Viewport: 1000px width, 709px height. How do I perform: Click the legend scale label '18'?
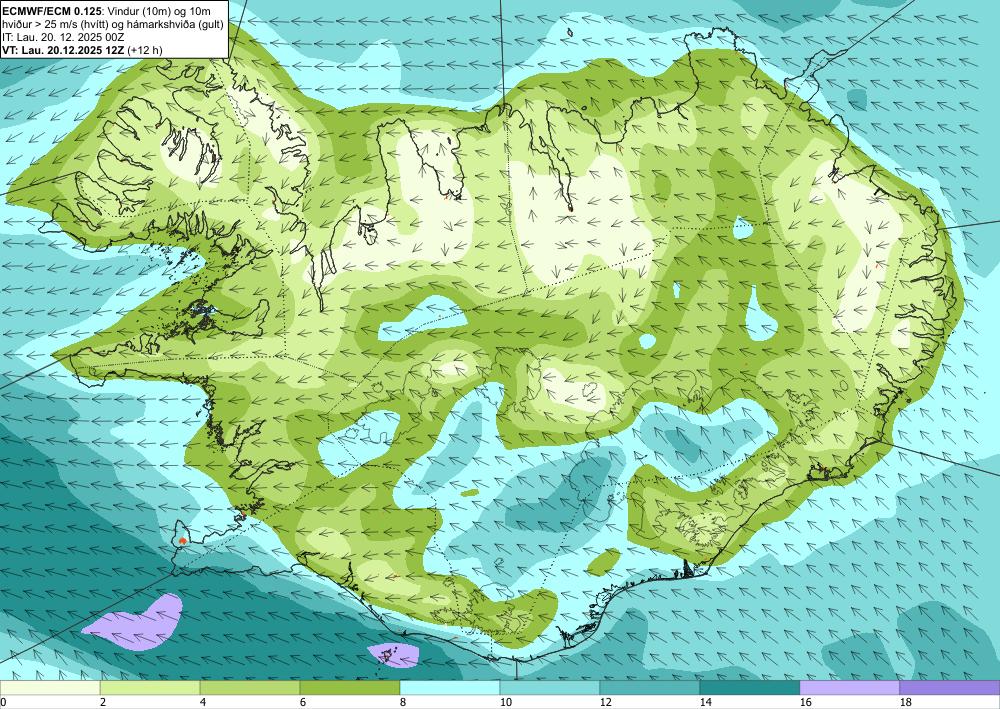(906, 703)
